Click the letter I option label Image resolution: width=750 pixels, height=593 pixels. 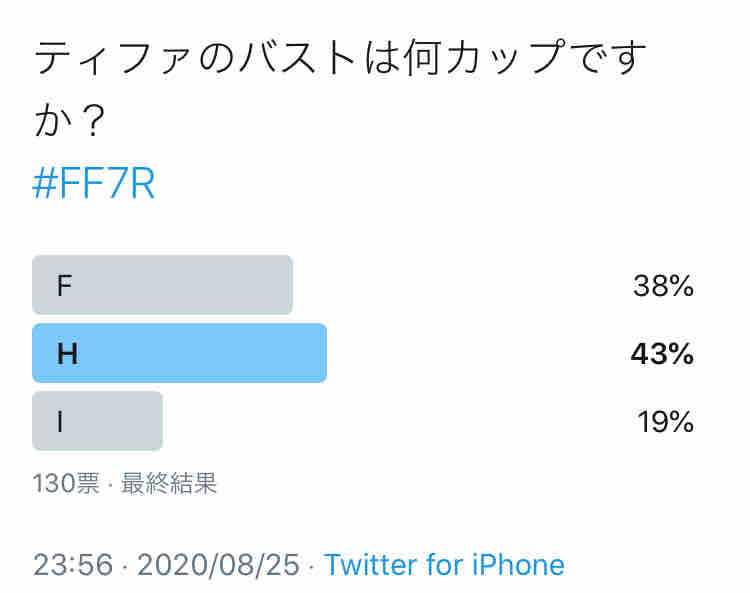pyautogui.click(x=60, y=422)
